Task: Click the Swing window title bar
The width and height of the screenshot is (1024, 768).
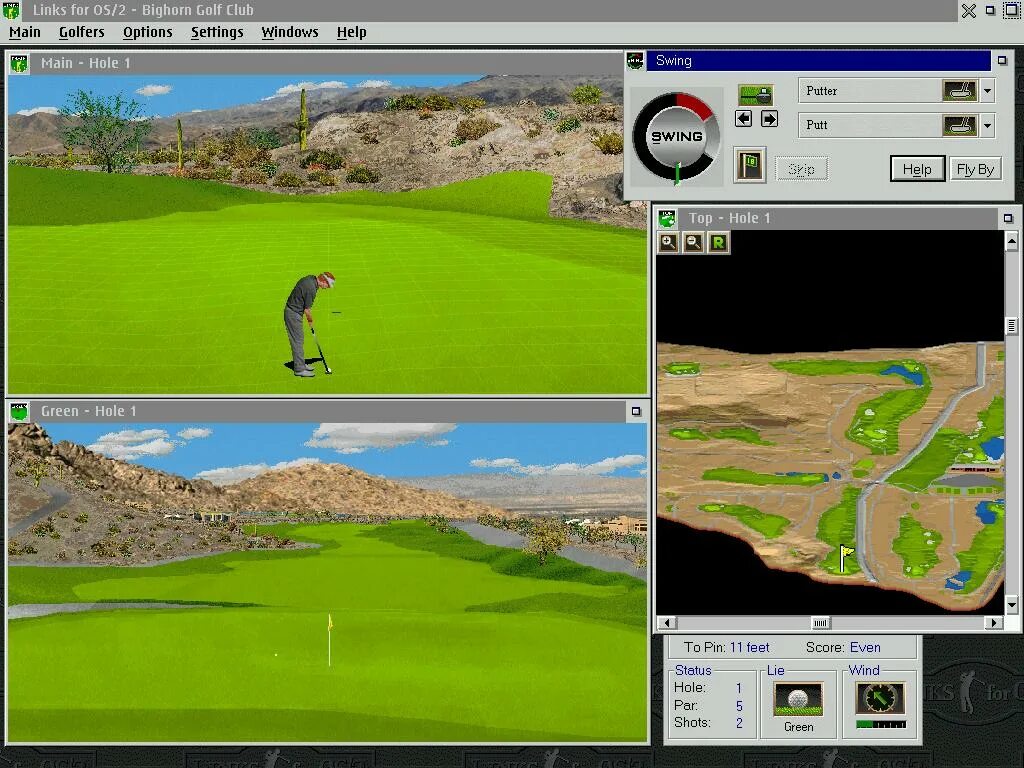Action: 818,61
